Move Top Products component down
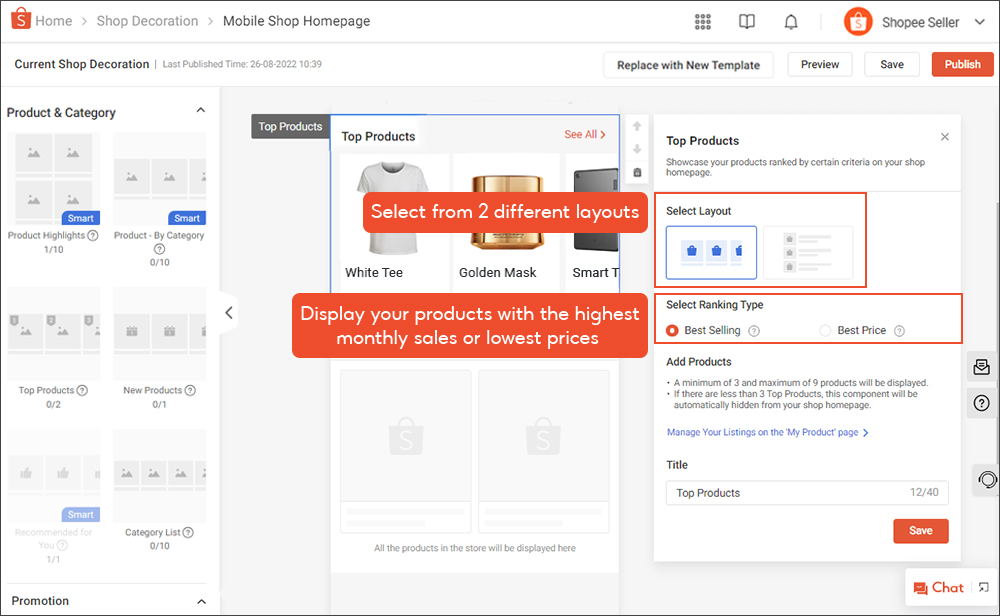The image size is (1000, 616). [637, 150]
